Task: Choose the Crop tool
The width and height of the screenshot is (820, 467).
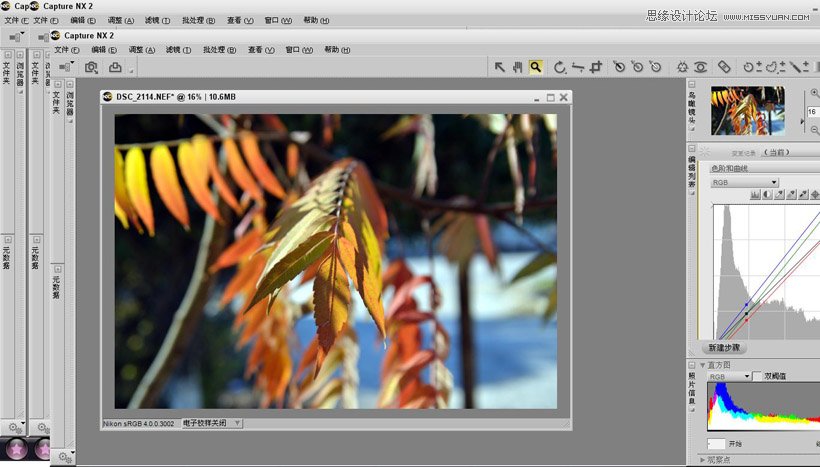Action: [x=596, y=67]
